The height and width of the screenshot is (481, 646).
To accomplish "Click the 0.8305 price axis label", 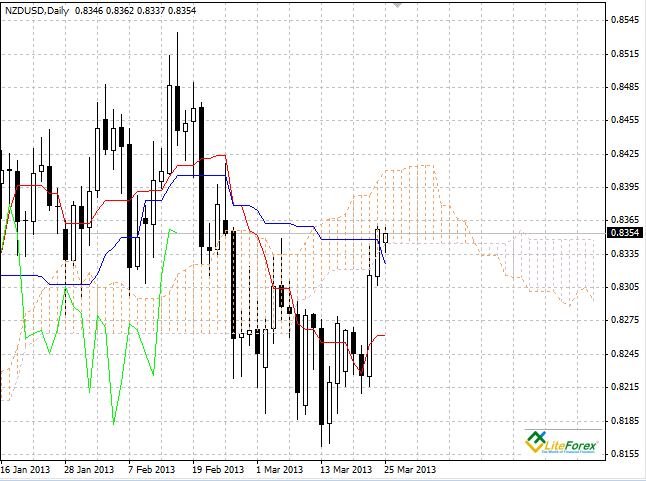I will [625, 287].
